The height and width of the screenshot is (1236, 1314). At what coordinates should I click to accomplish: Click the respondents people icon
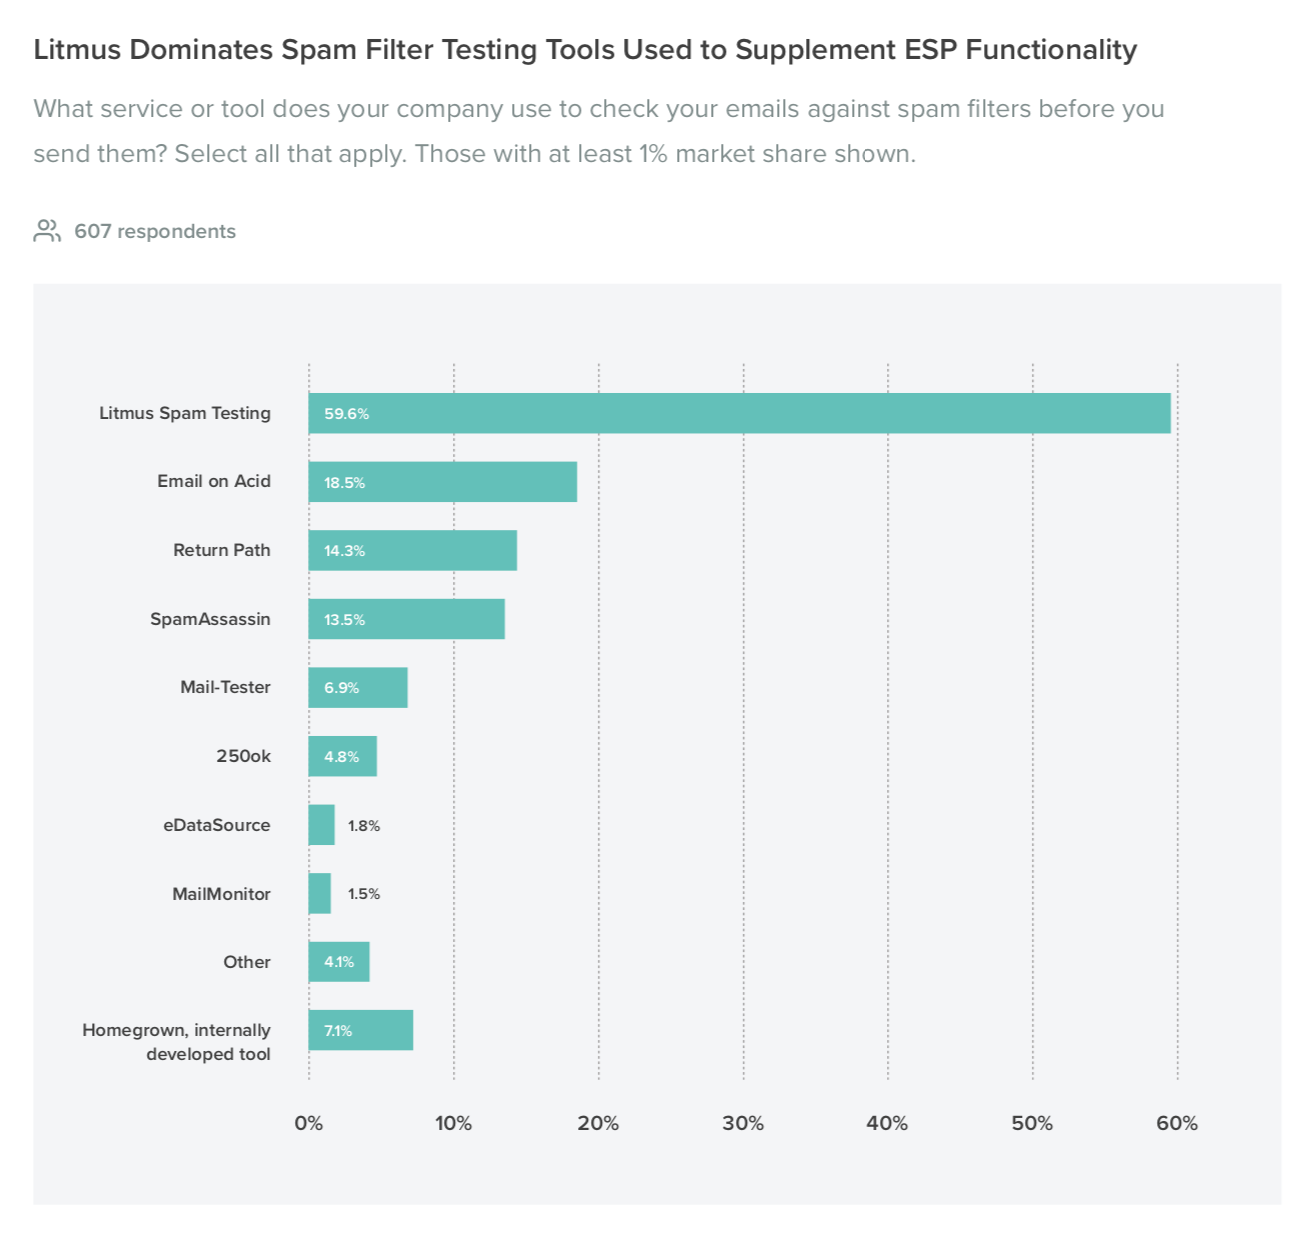click(x=47, y=231)
